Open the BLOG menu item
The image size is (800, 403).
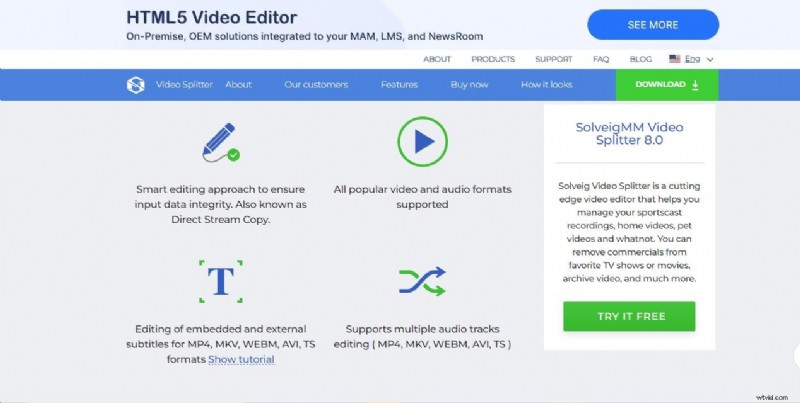[x=641, y=59]
